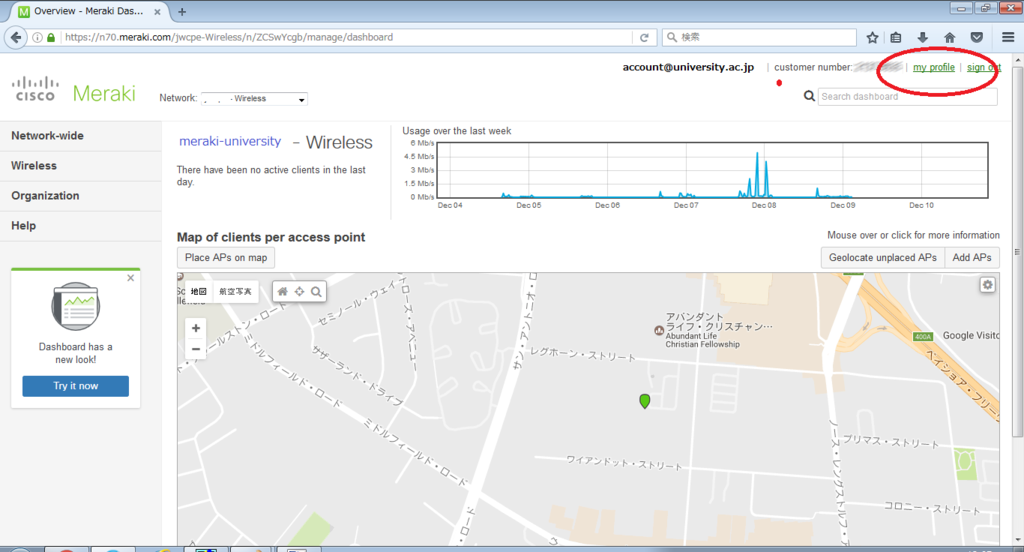This screenshot has width=1024, height=552.
Task: Click the sign out link
Action: (x=984, y=67)
